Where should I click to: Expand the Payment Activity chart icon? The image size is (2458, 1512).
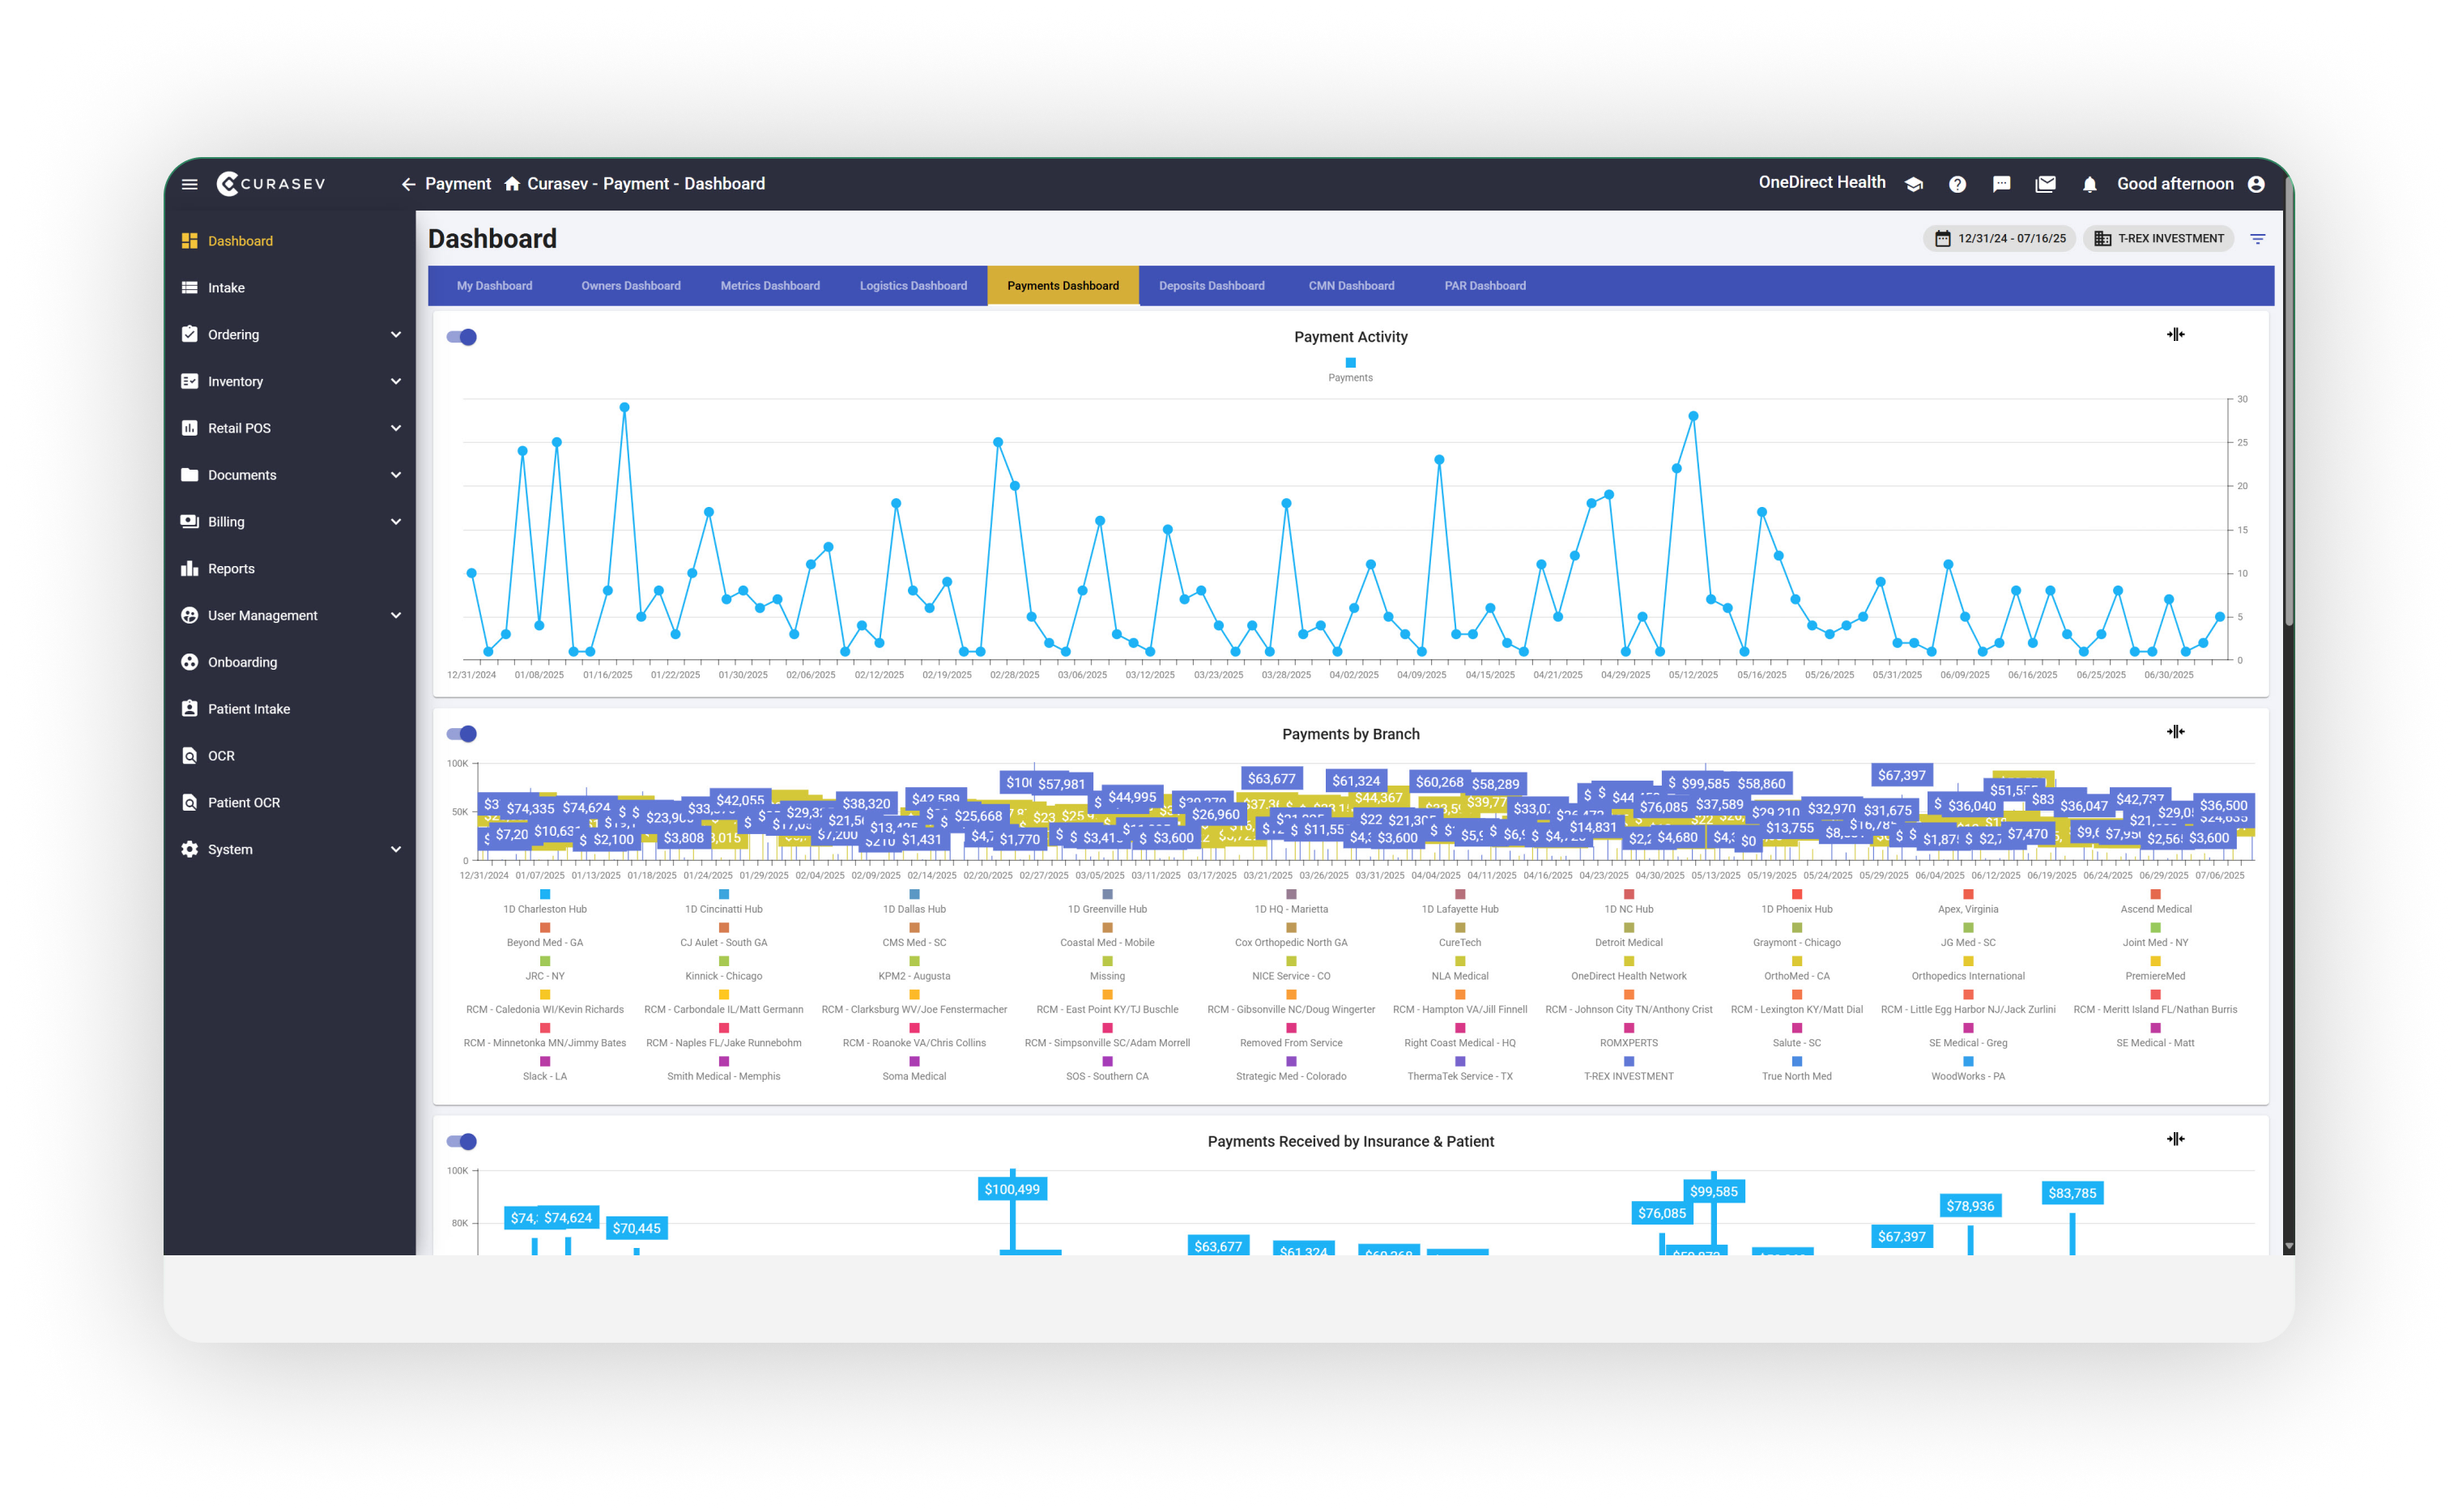click(2175, 335)
